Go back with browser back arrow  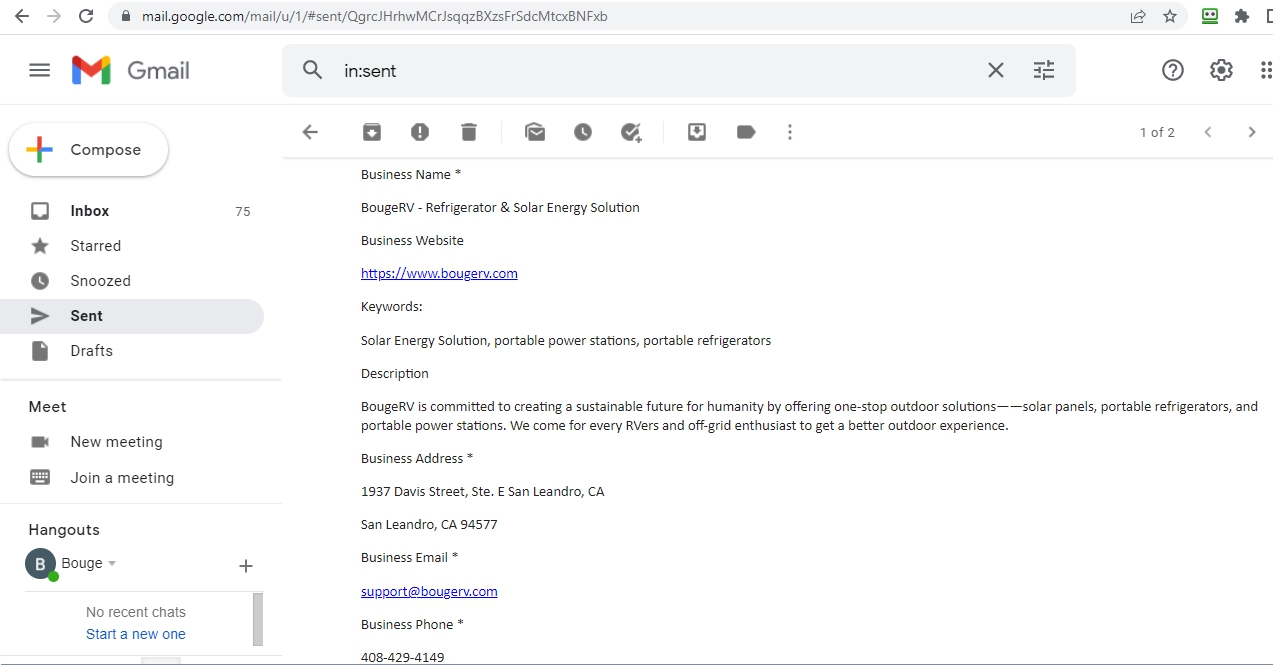21,16
